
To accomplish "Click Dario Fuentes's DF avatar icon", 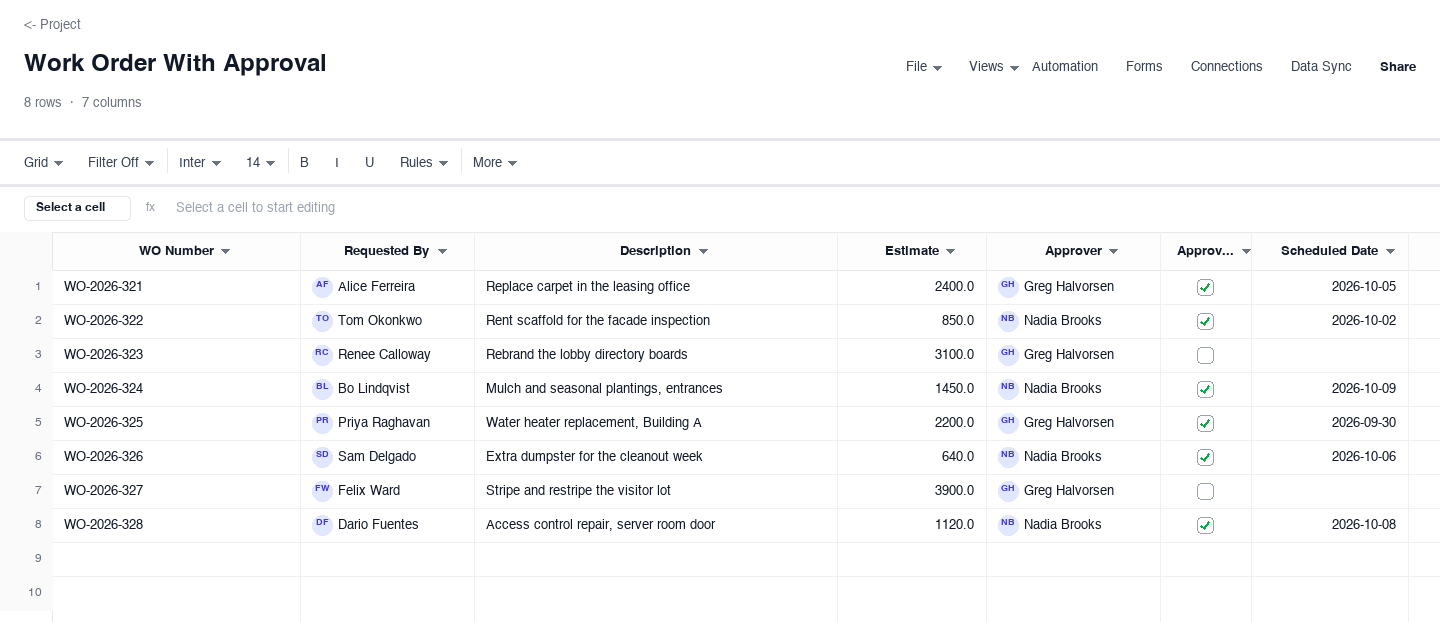I will [322, 525].
